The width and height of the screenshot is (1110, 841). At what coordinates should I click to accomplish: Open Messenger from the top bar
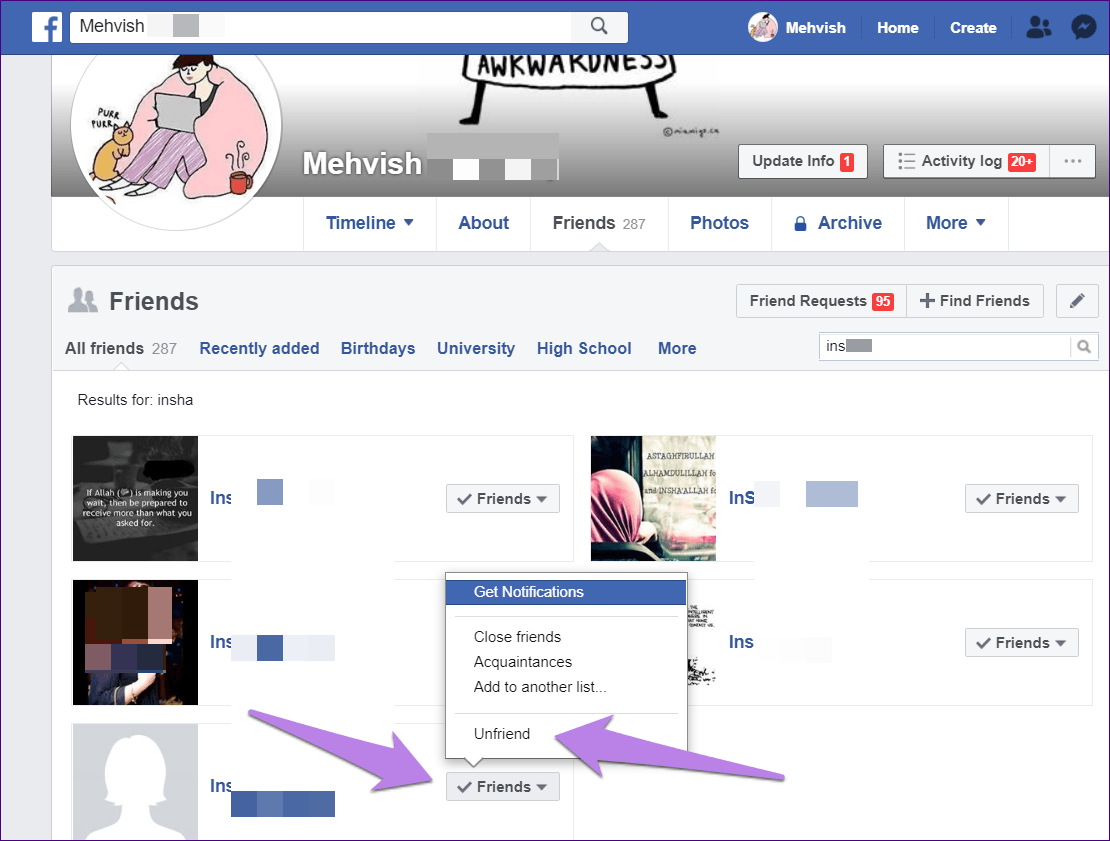(1084, 27)
